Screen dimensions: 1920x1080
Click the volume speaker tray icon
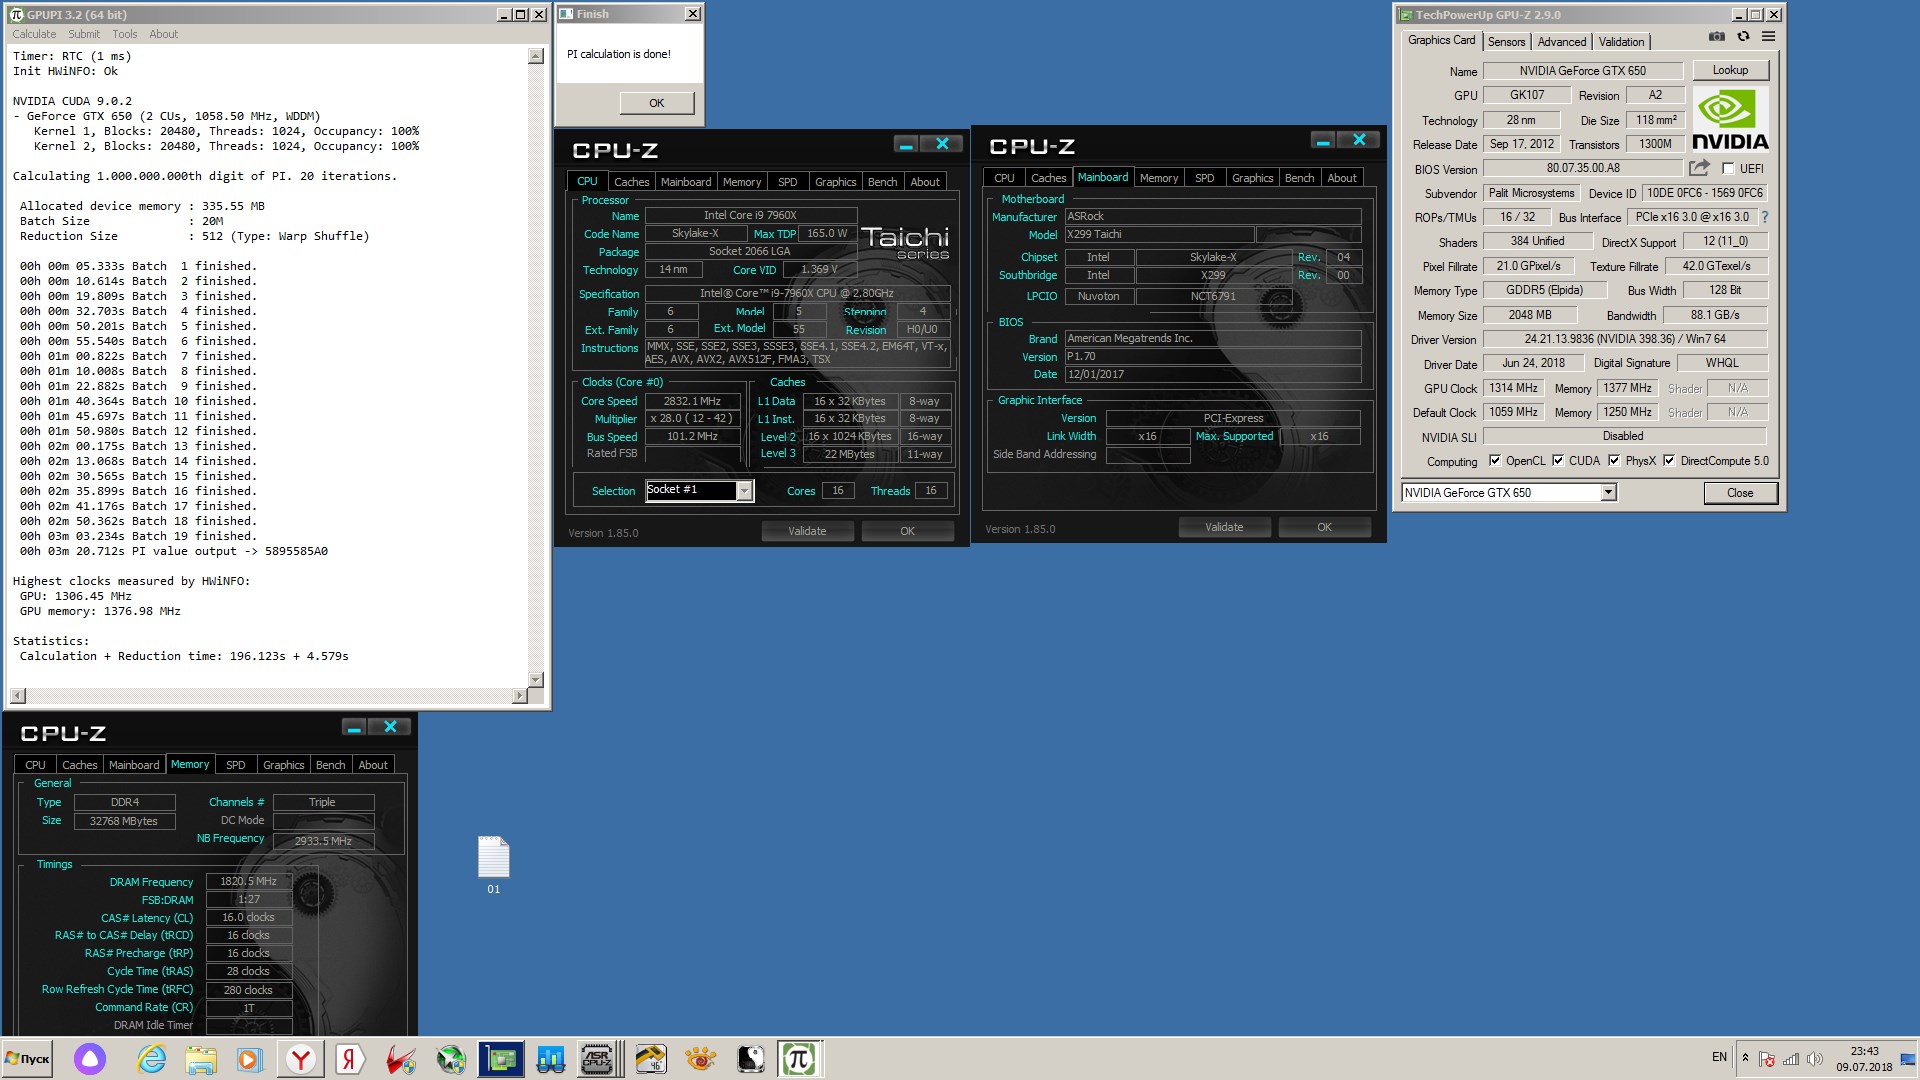[x=1814, y=1058]
